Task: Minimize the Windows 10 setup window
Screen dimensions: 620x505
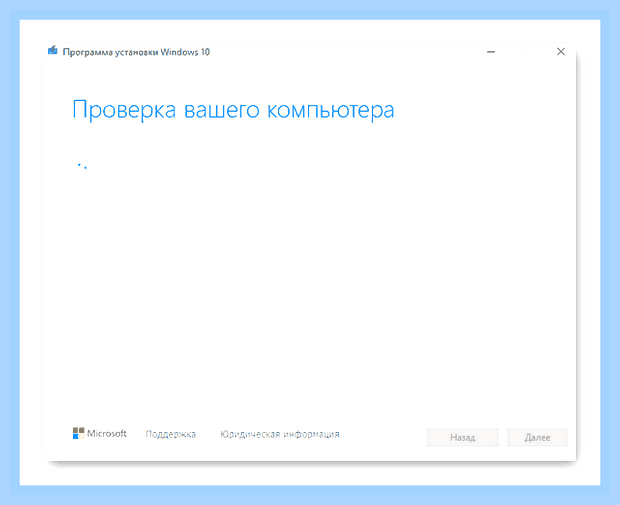Action: pos(491,52)
